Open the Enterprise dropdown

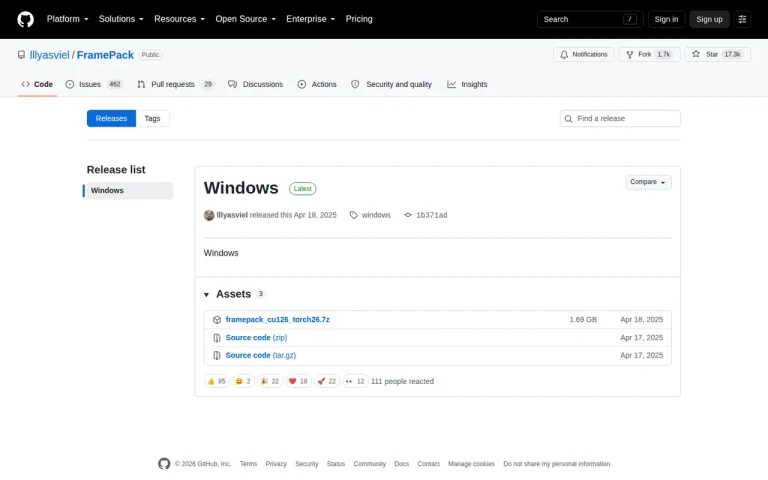tap(311, 19)
